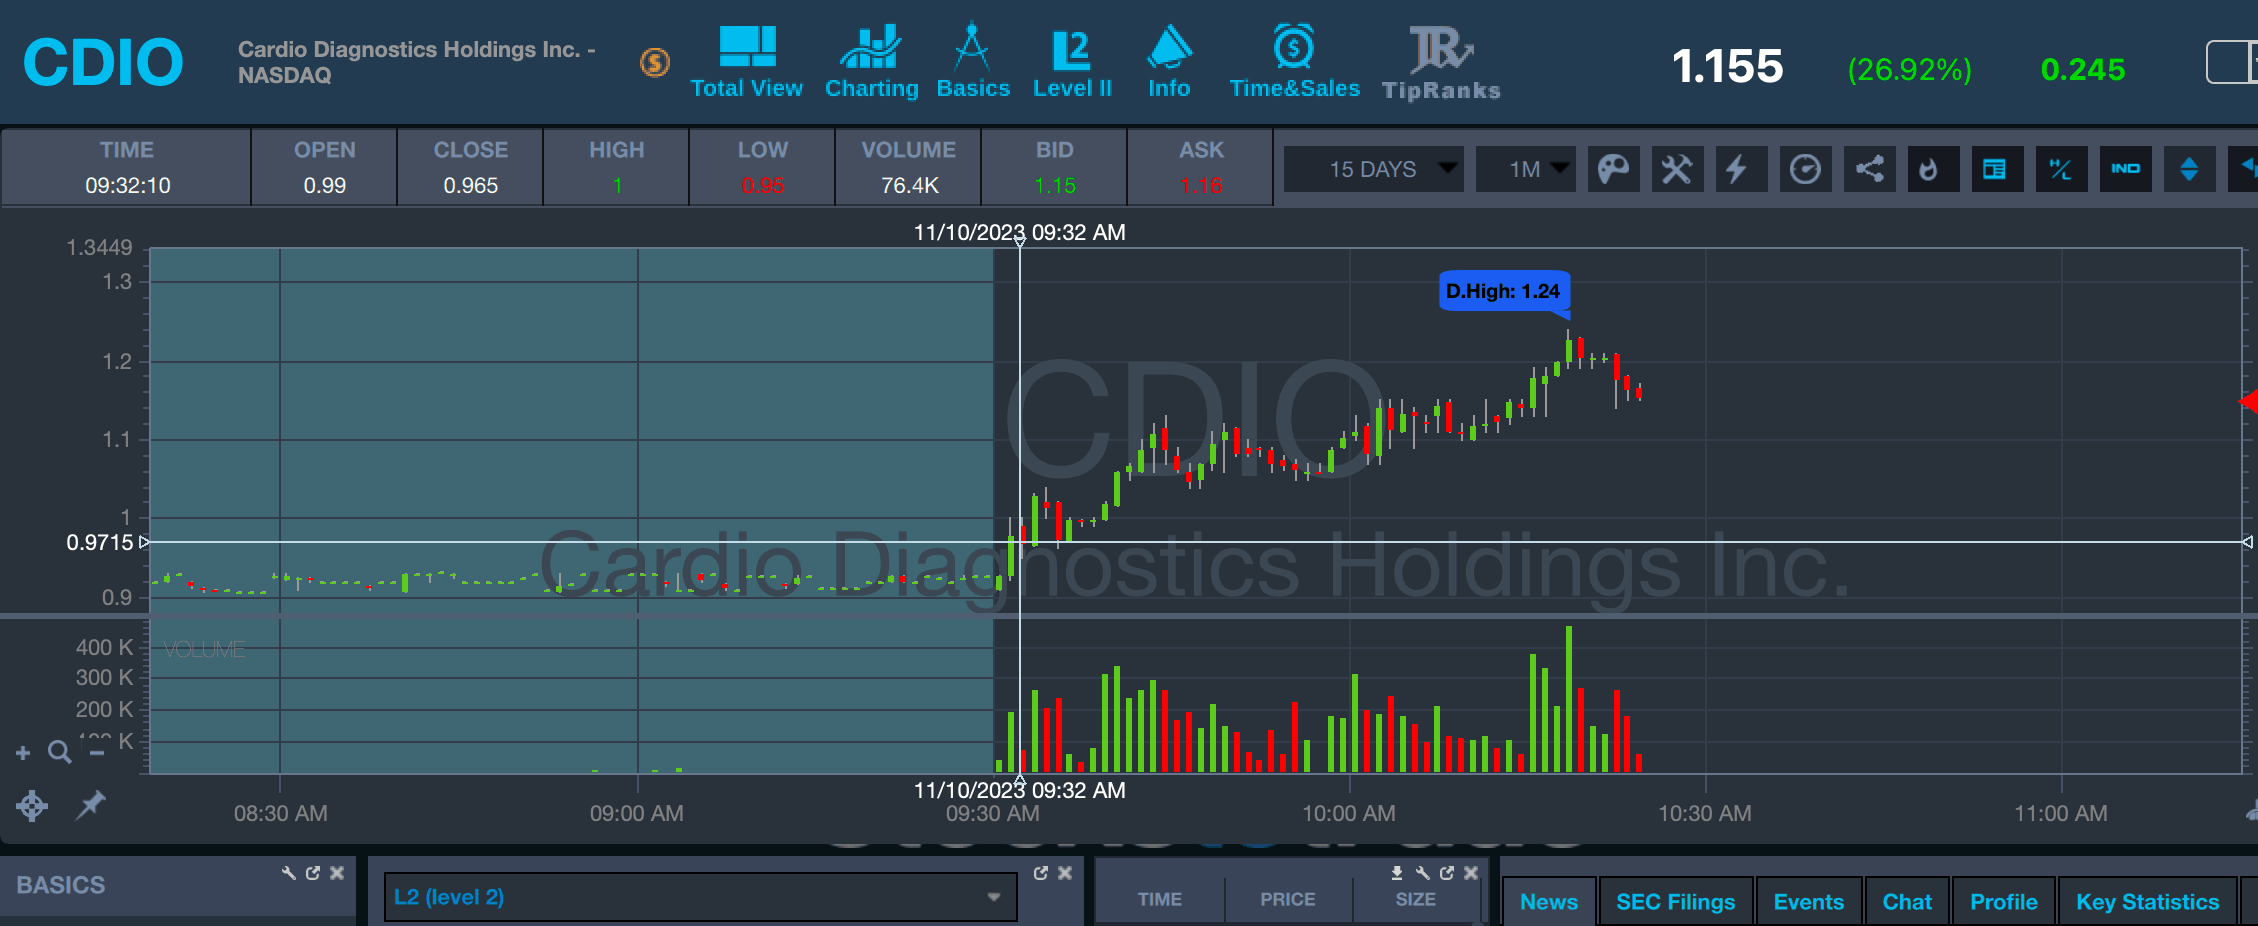Pop out the L2 (level 2) panel
The height and width of the screenshot is (926, 2258).
click(x=1041, y=873)
